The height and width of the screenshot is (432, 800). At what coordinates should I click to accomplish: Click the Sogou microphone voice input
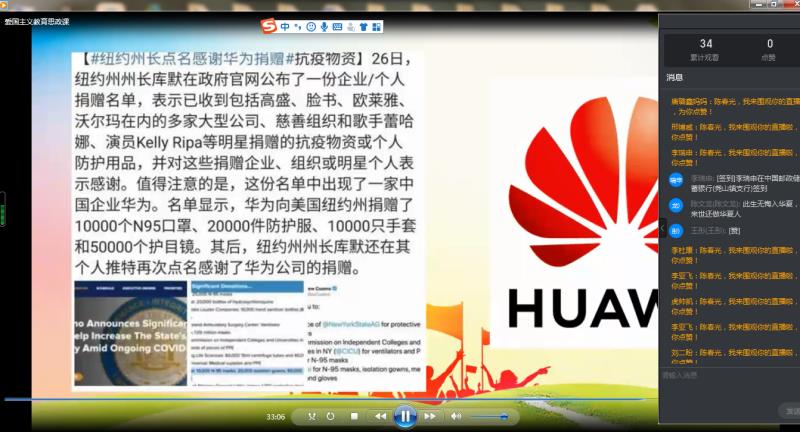tap(324, 26)
